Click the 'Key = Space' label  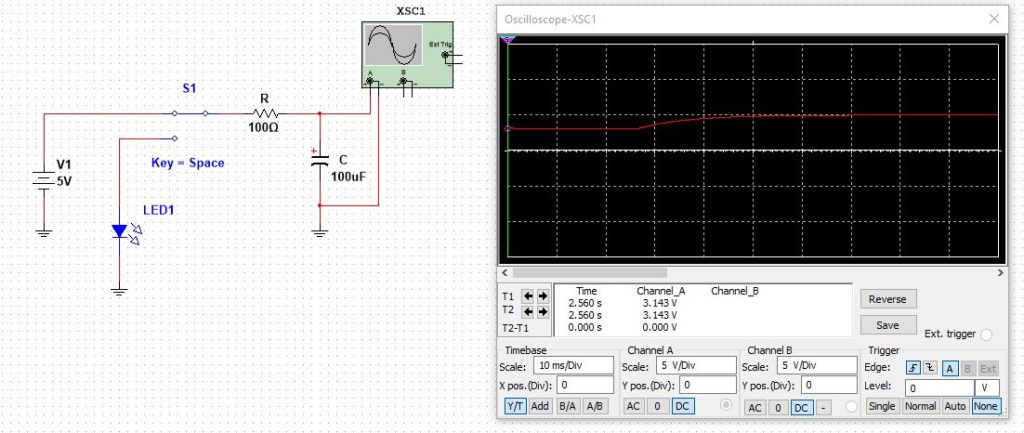coord(187,163)
